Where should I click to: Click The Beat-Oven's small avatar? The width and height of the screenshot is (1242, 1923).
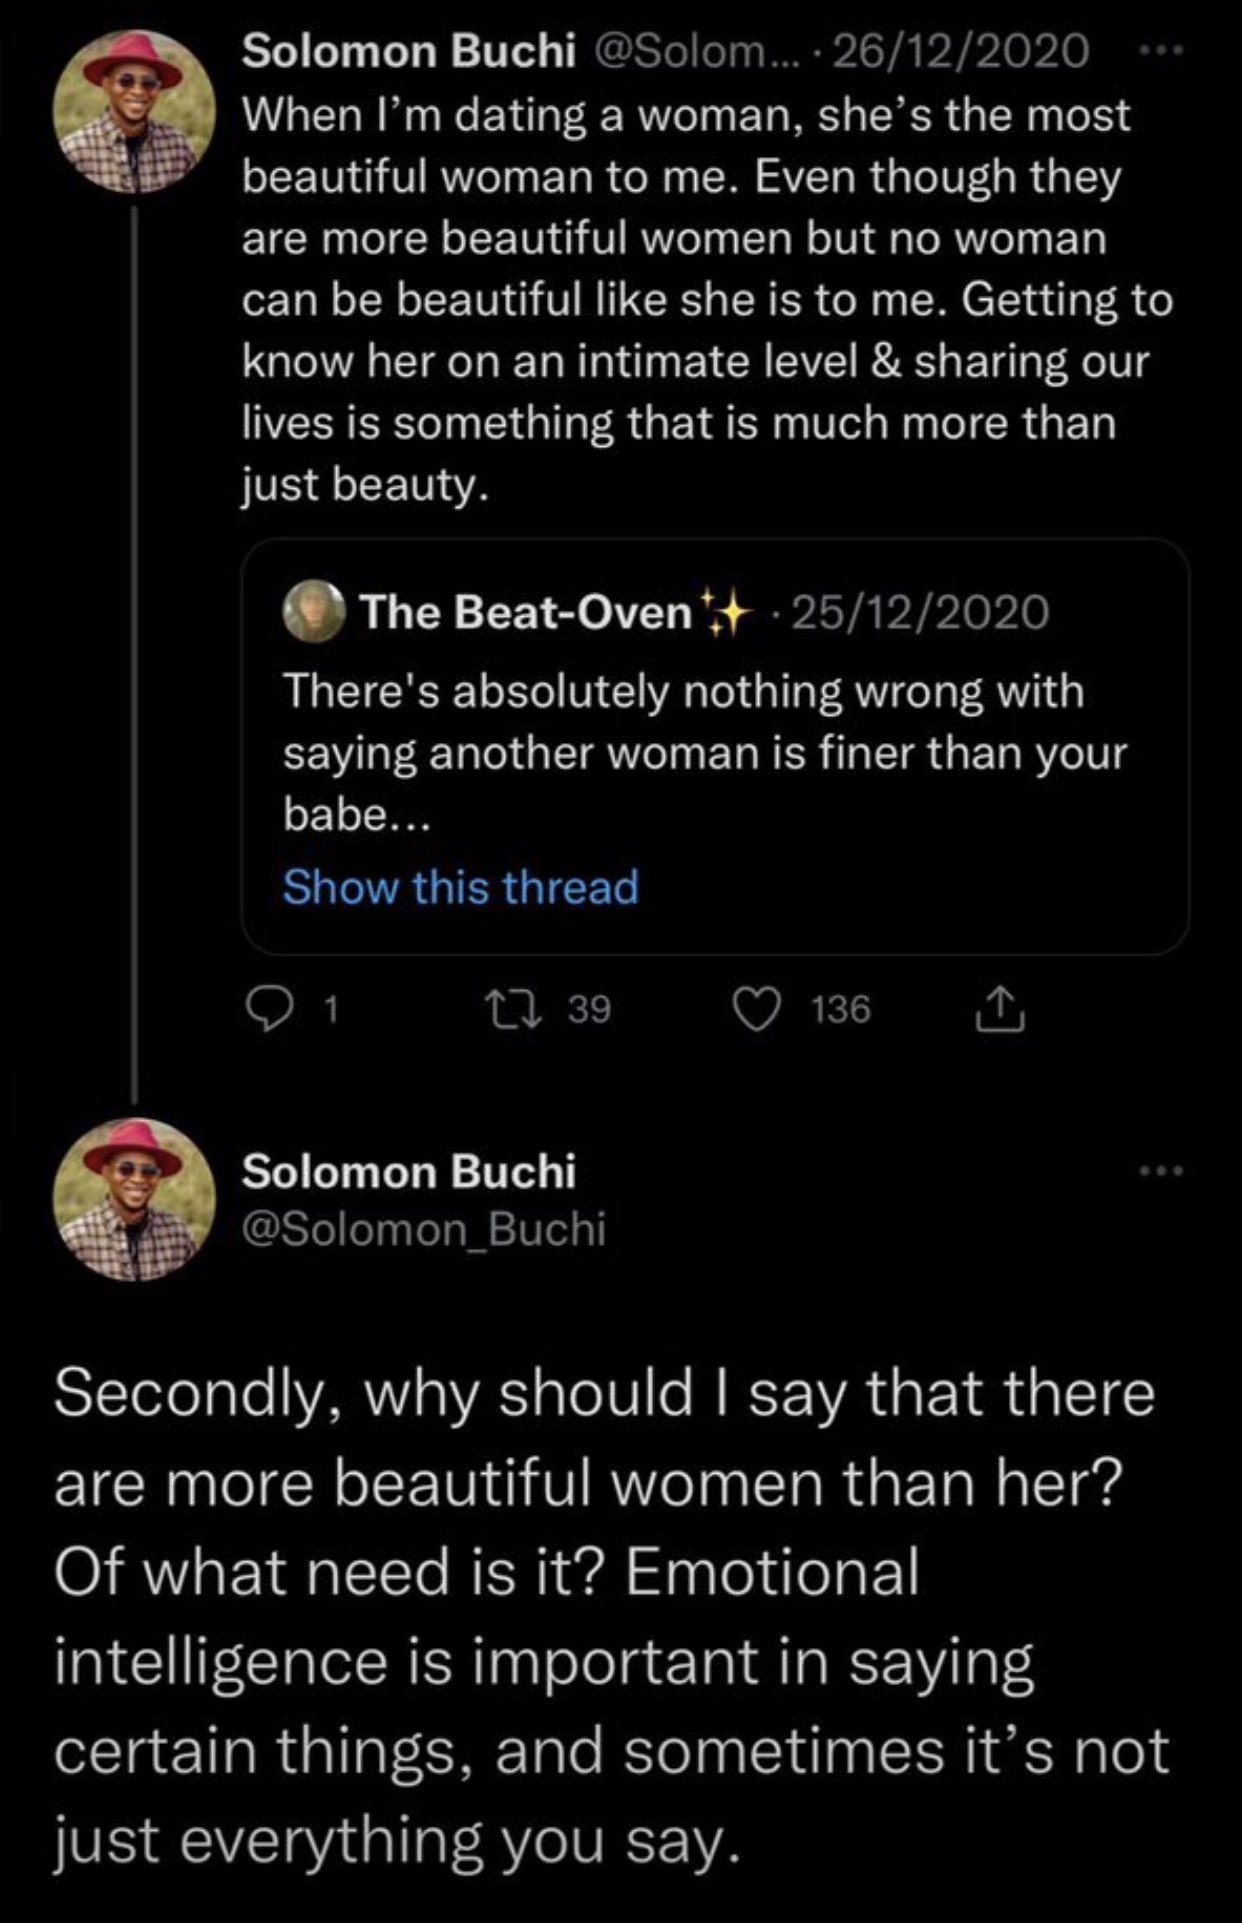[x=314, y=611]
